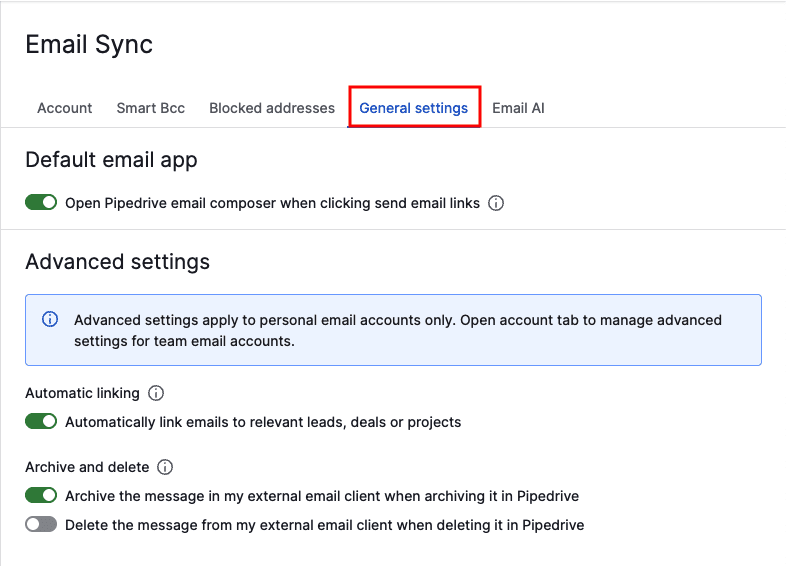Switch to the Account tab

tap(65, 108)
